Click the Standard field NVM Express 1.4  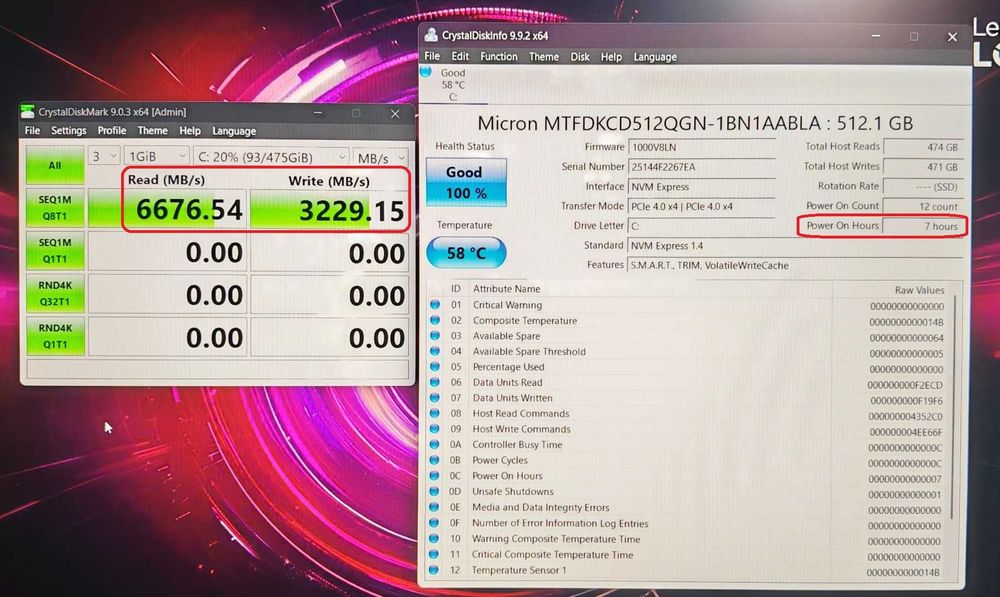795,246
